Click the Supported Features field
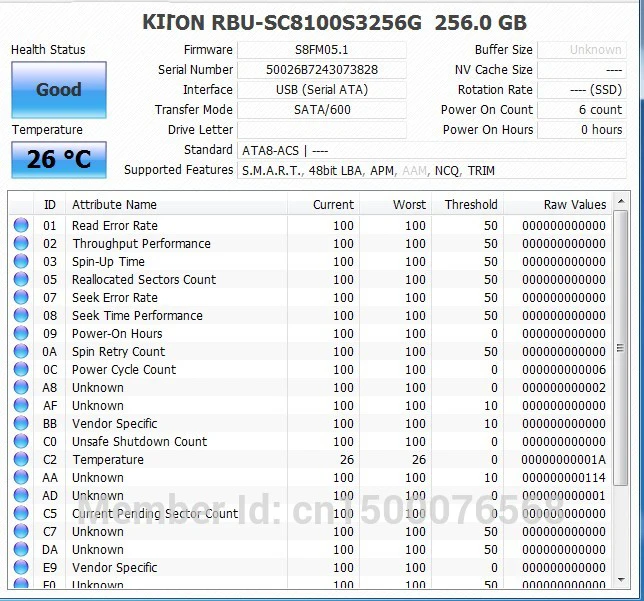The width and height of the screenshot is (644, 601). [432, 170]
